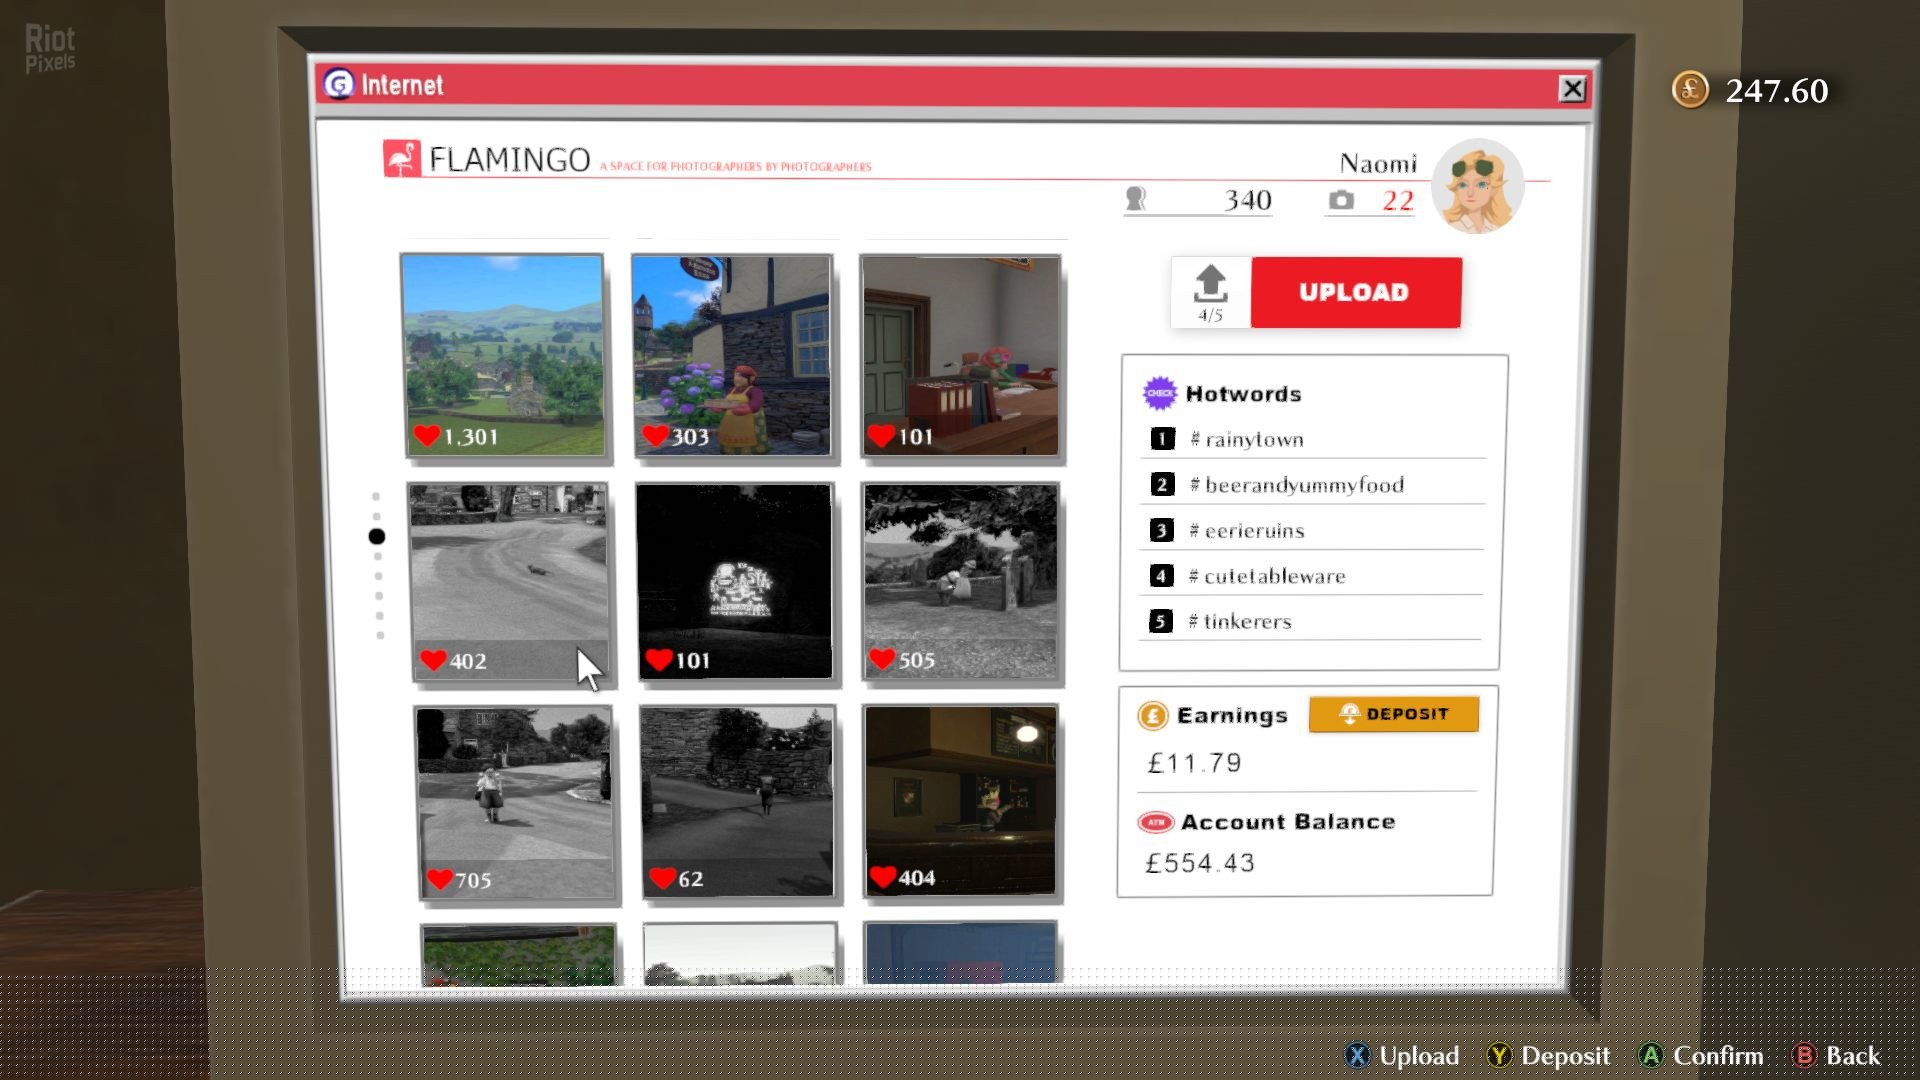Click the Earnings amount £11.79

click(1195, 763)
